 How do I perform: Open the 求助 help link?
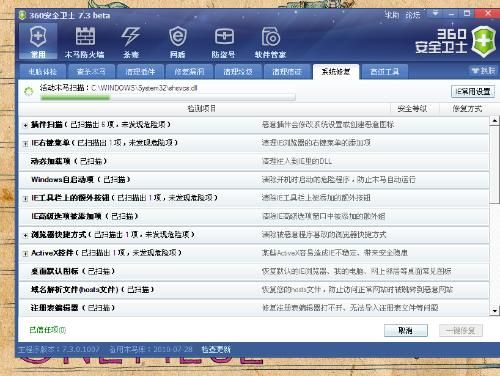pos(392,15)
